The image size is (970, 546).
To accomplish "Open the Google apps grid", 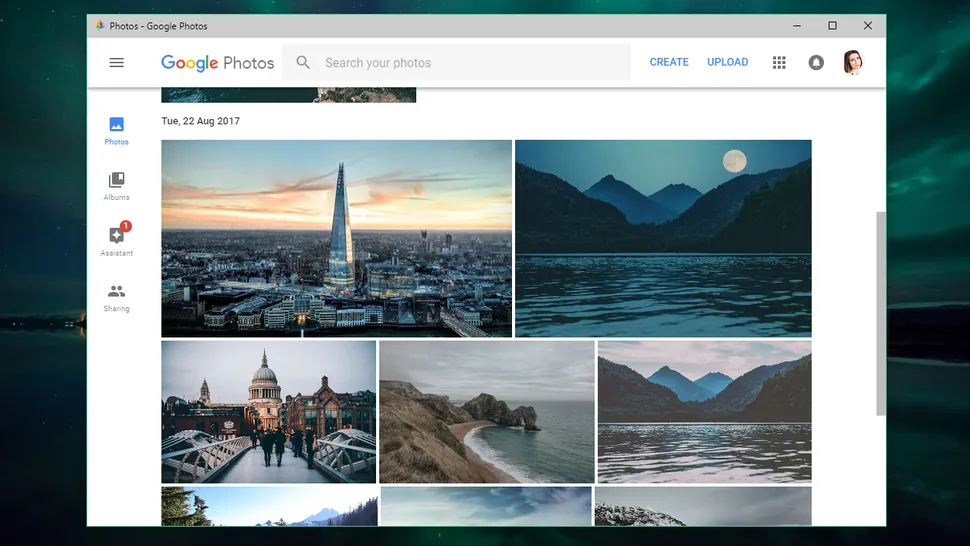I will pyautogui.click(x=779, y=62).
